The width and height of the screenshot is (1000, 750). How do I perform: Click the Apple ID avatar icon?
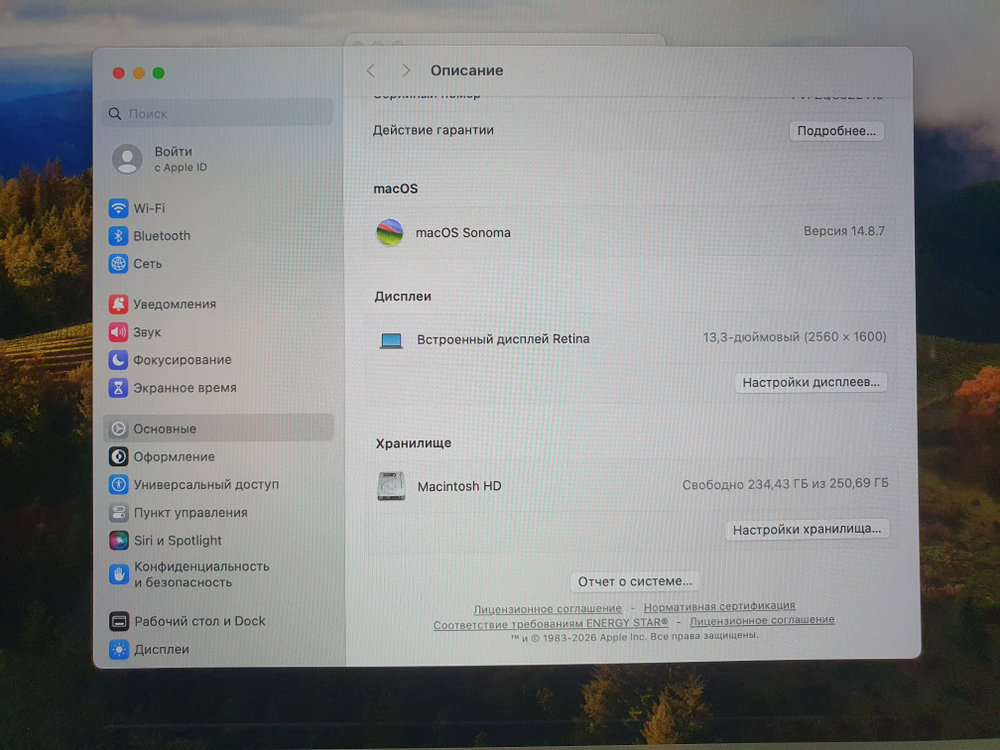tap(128, 159)
